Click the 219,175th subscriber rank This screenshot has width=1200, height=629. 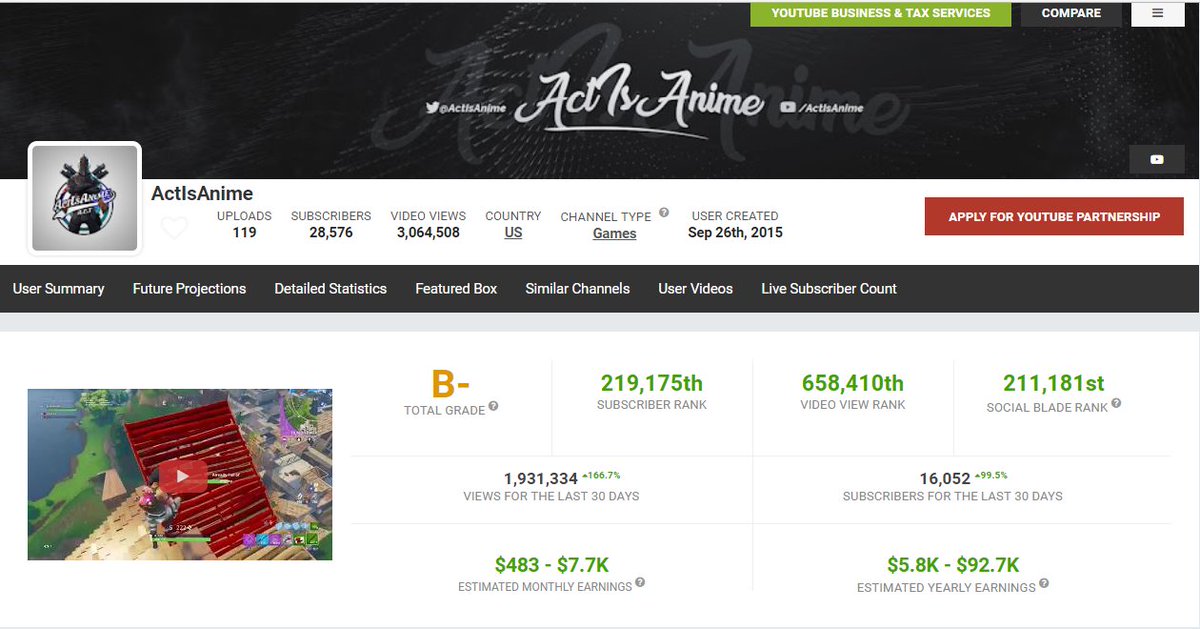click(x=652, y=383)
